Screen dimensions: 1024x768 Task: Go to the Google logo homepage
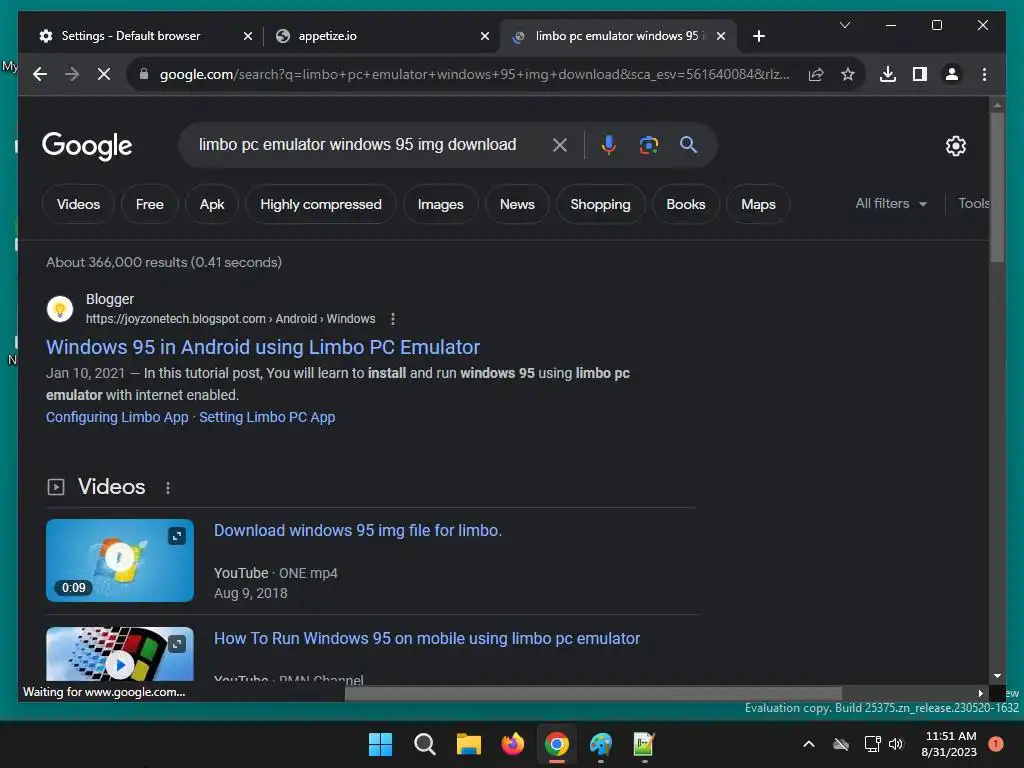[87, 146]
